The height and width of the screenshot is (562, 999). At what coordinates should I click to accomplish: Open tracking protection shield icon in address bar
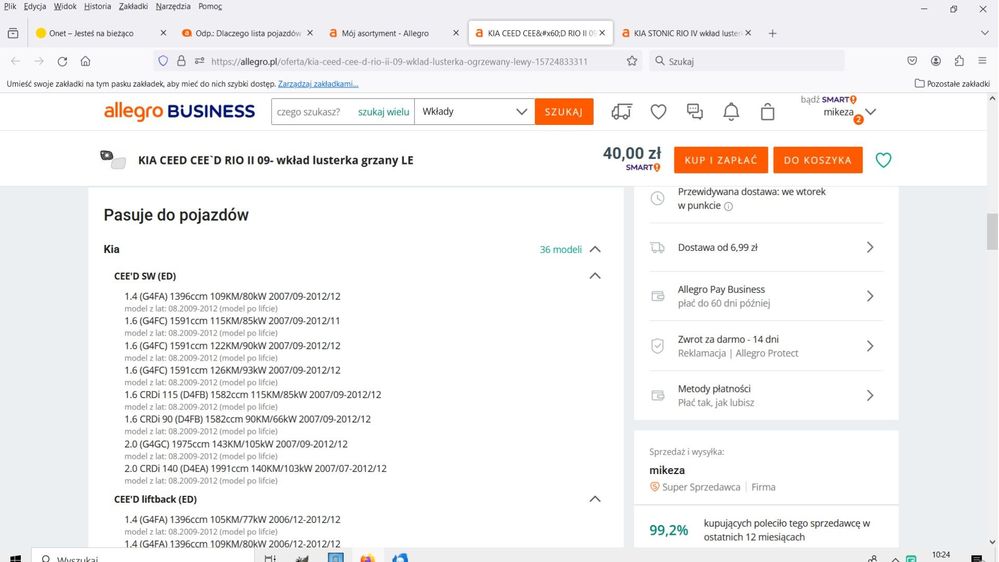163,61
